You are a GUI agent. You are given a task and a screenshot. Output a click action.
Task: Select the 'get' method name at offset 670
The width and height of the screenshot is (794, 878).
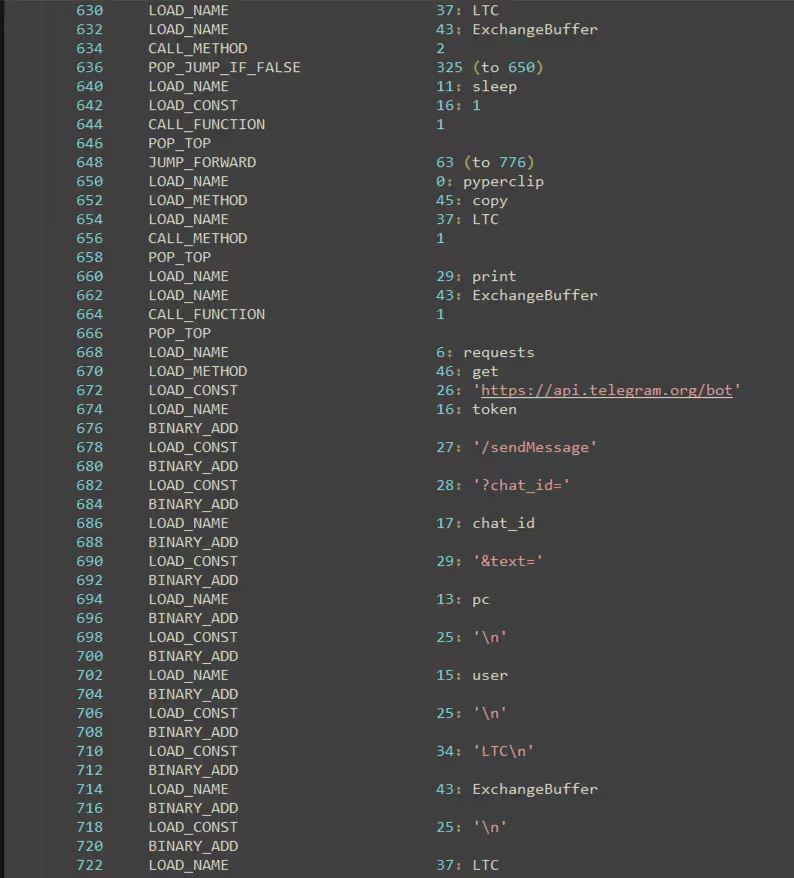pos(485,371)
